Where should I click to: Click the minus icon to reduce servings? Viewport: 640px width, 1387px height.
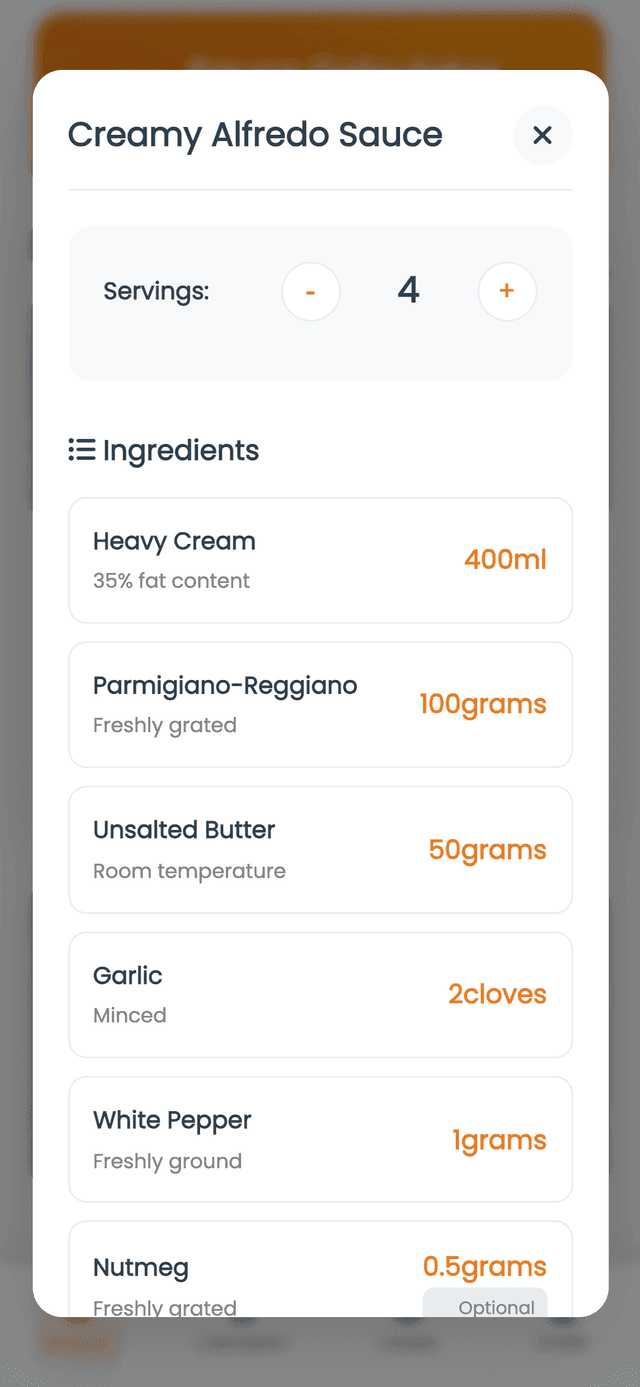(311, 291)
